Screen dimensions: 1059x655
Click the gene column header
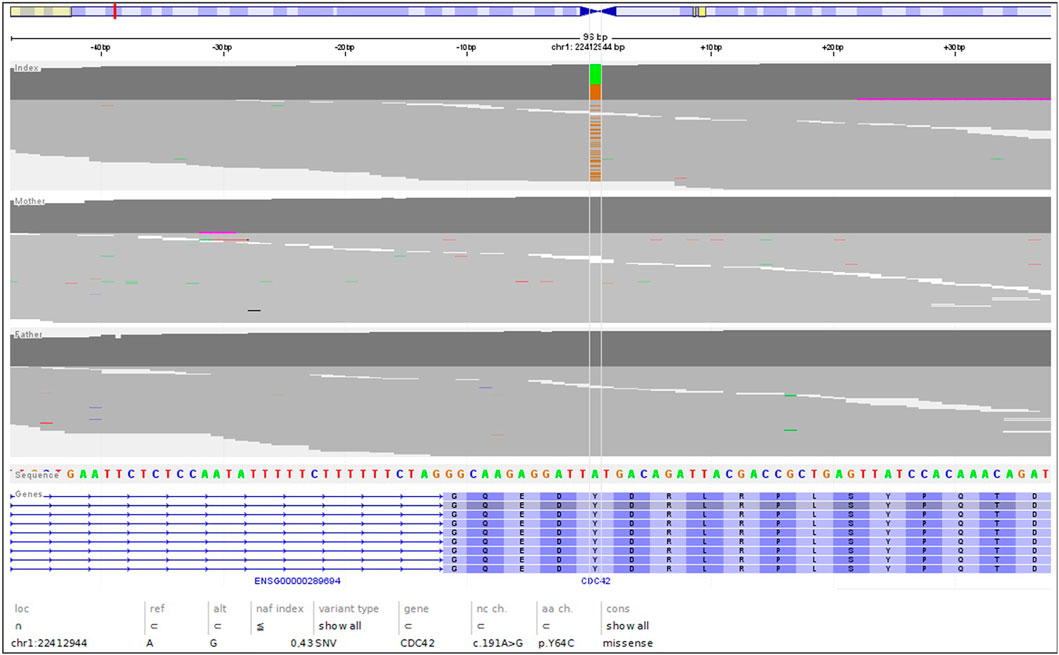pyautogui.click(x=416, y=609)
